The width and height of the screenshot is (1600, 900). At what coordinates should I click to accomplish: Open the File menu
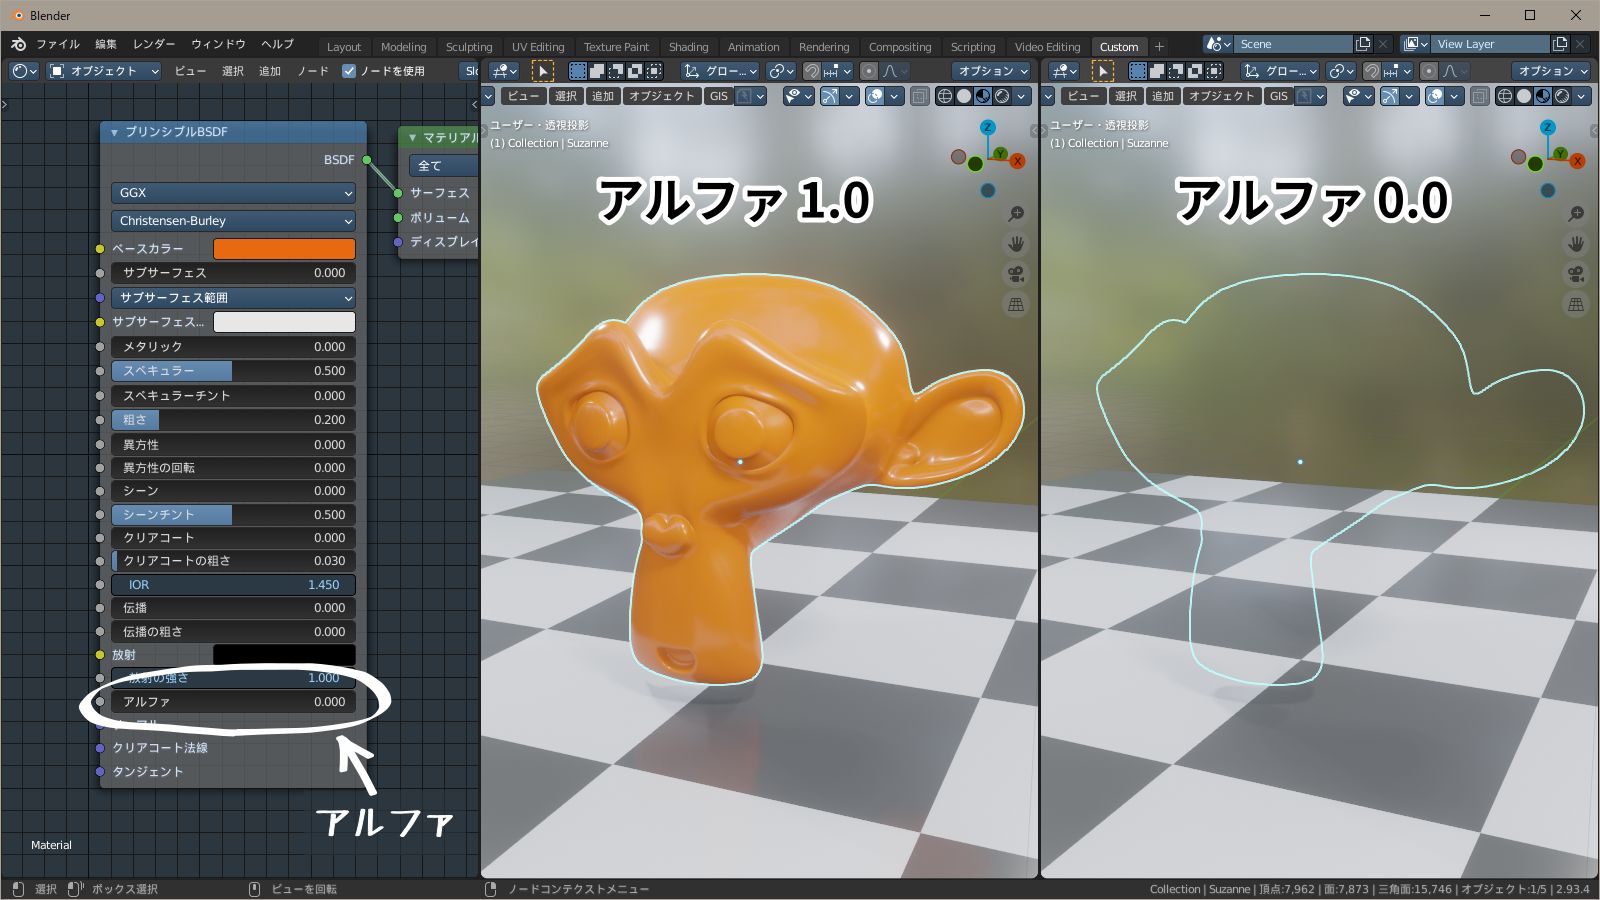pos(58,44)
